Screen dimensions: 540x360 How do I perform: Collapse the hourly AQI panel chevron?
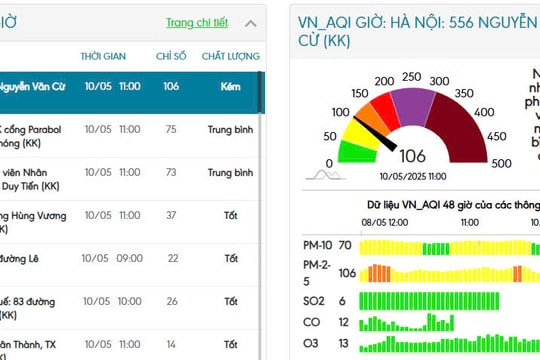(x=251, y=24)
